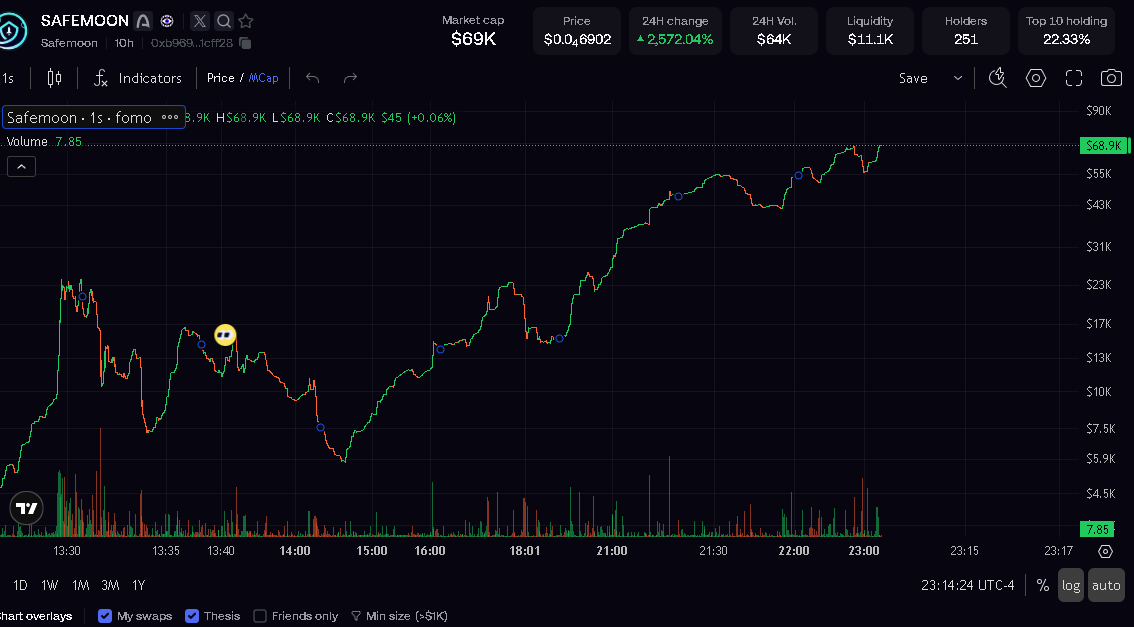Click the arch-shaped launchpad icon beside SAFEMOON
The image size is (1134, 627).
(x=144, y=21)
